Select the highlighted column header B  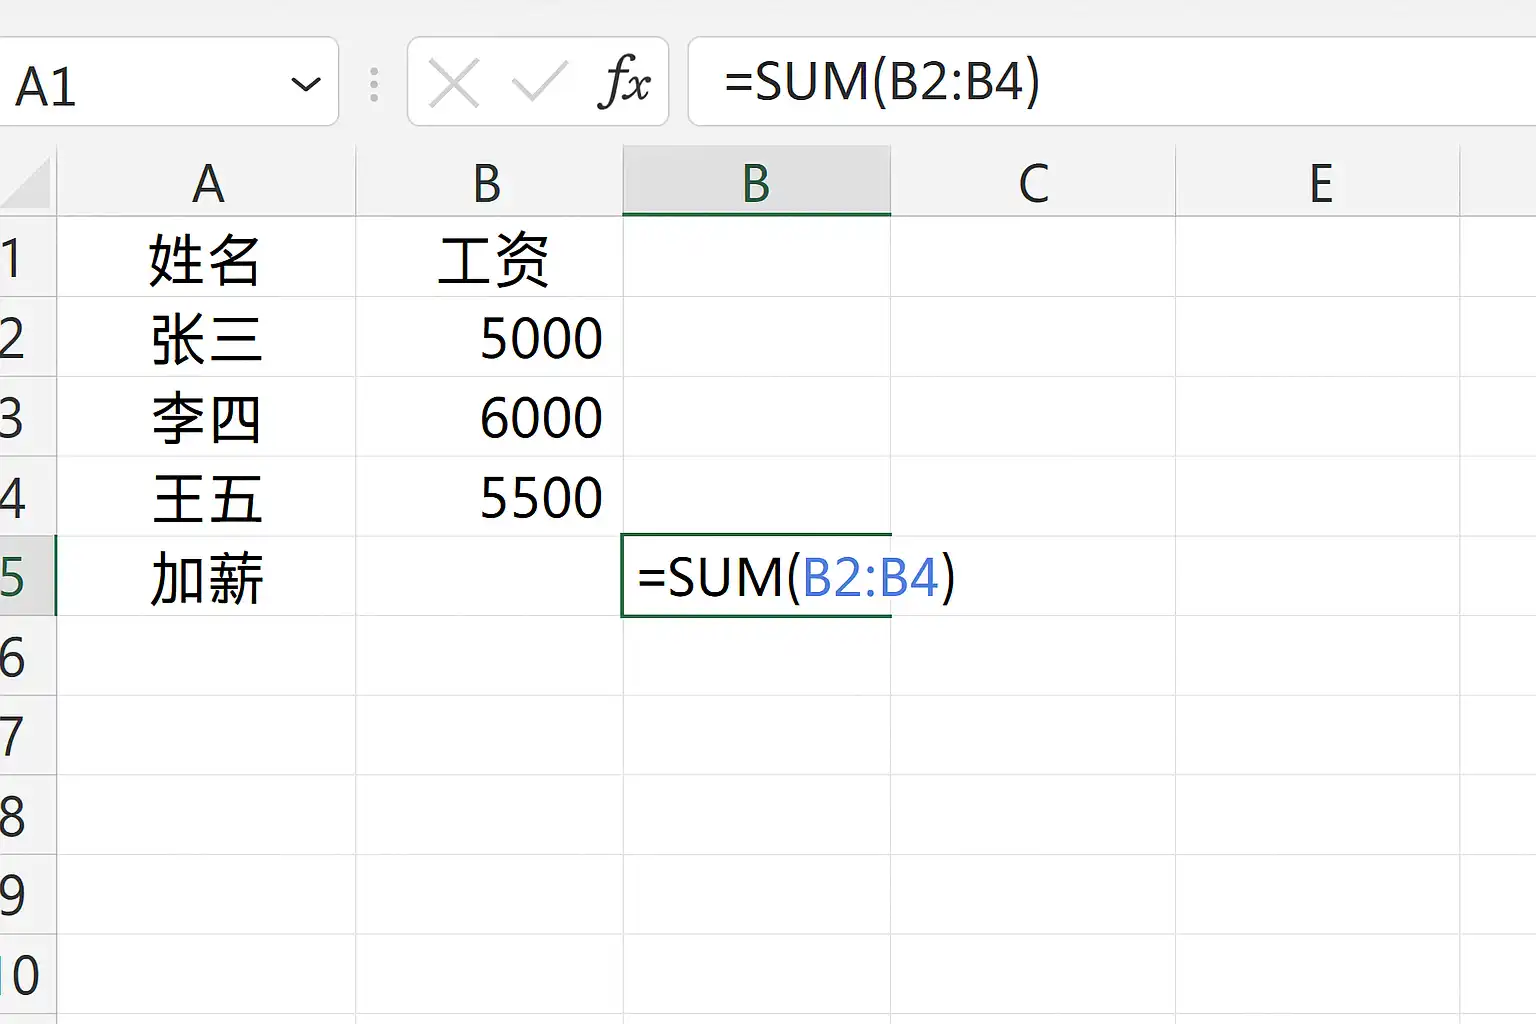tap(756, 183)
